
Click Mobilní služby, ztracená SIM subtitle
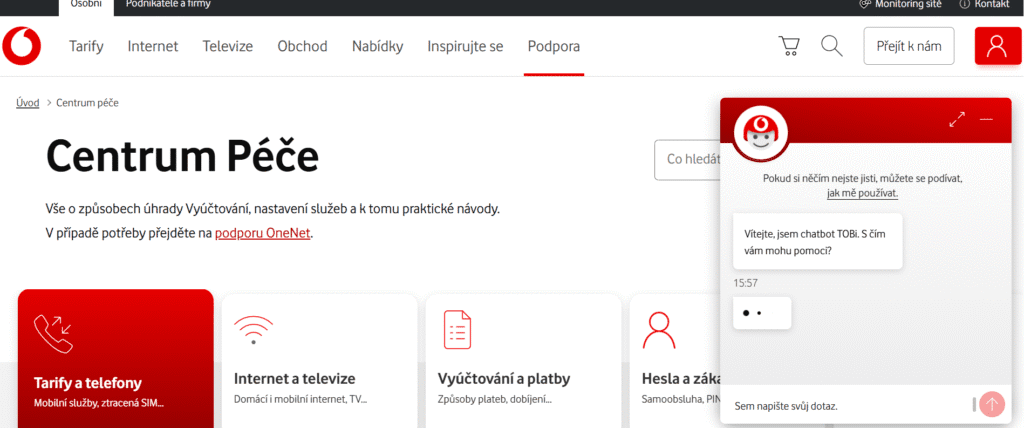tap(99, 402)
